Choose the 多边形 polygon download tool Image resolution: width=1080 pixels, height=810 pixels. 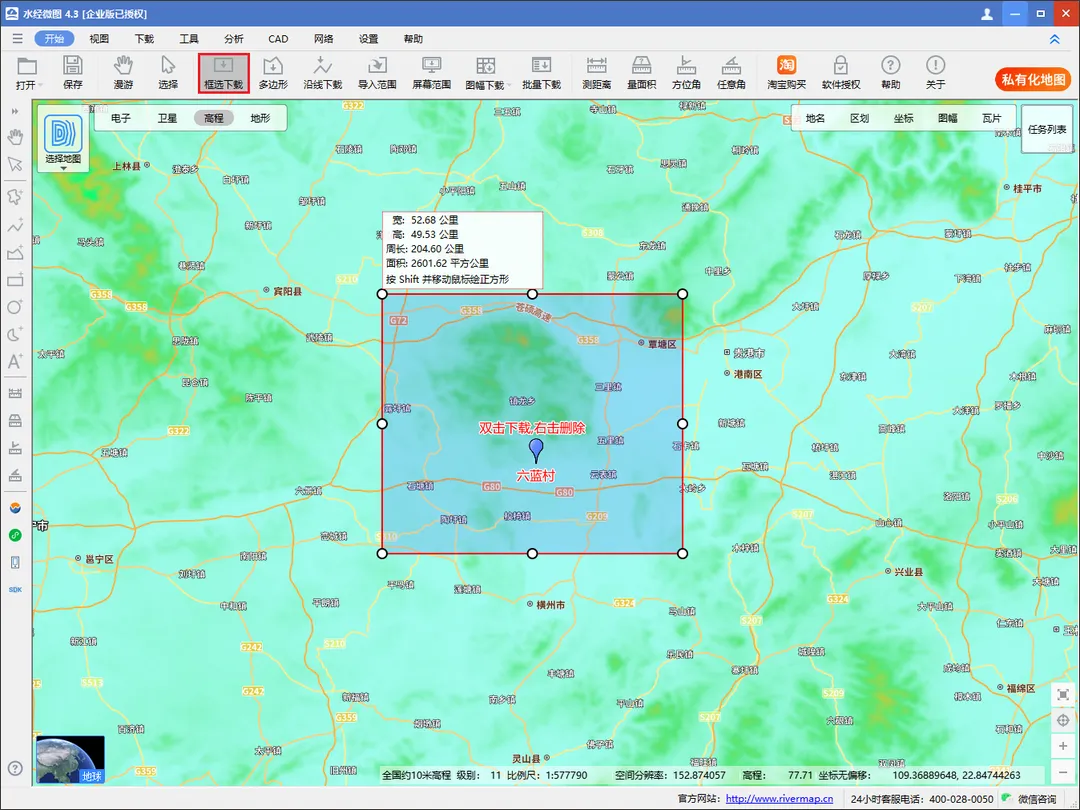(273, 72)
